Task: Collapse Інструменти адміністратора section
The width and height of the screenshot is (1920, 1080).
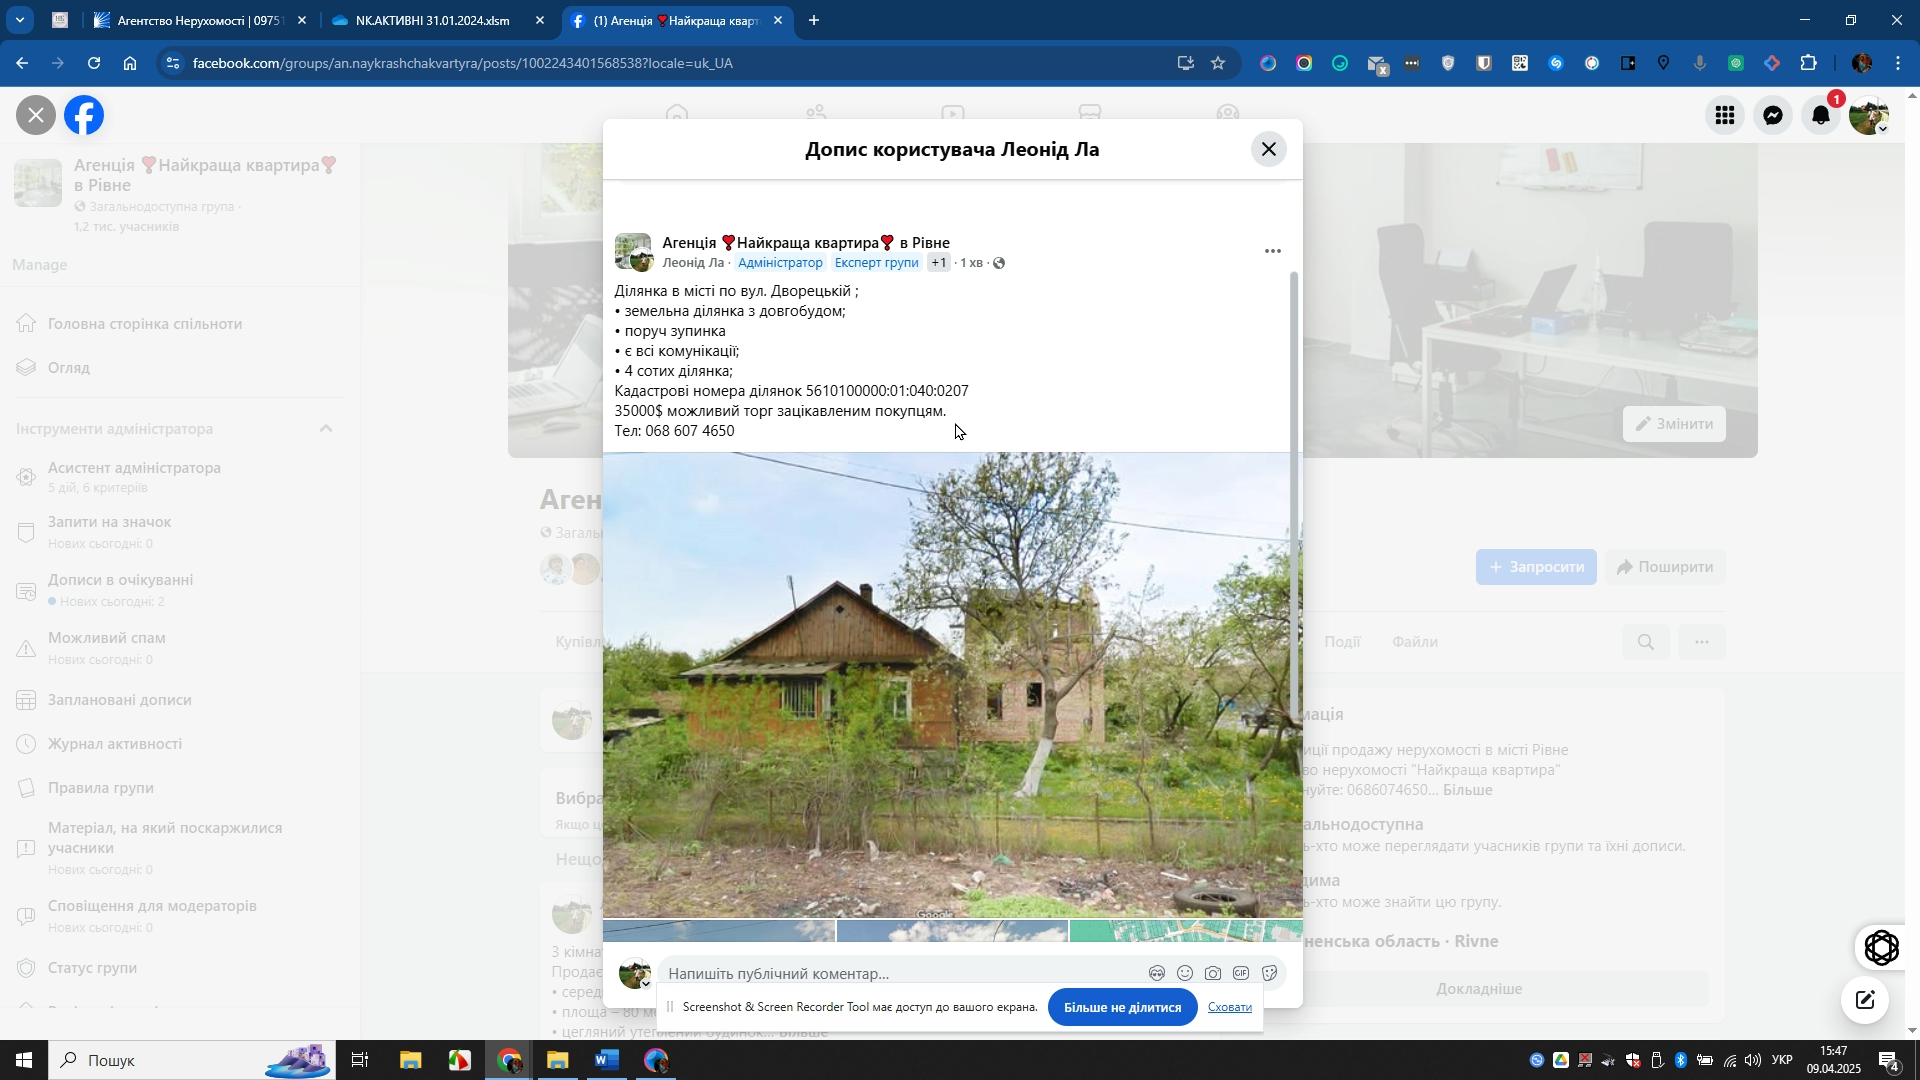Action: click(x=326, y=429)
